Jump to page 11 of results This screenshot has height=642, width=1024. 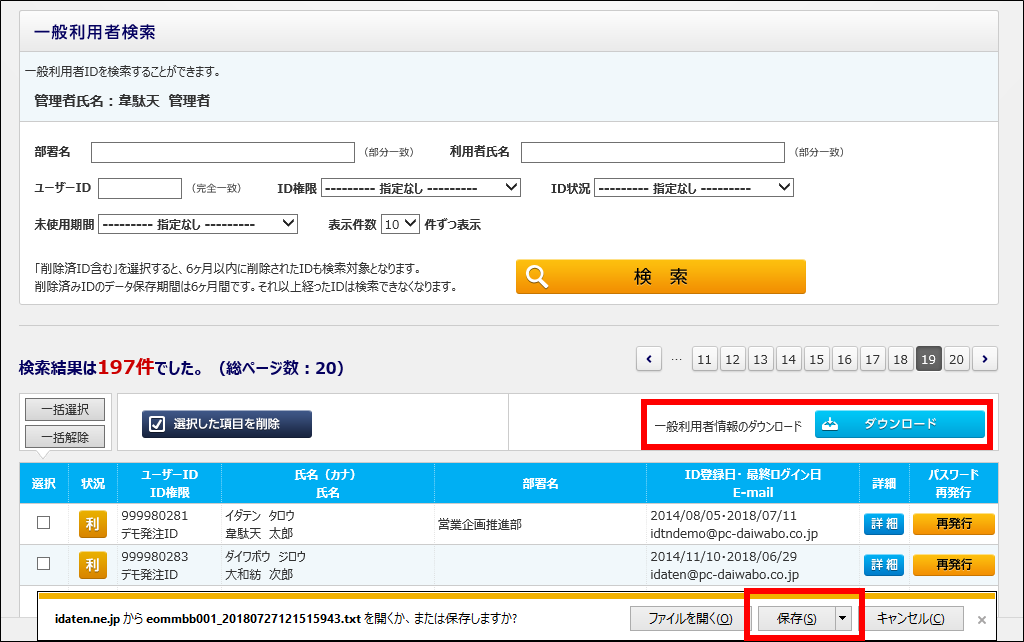[705, 359]
